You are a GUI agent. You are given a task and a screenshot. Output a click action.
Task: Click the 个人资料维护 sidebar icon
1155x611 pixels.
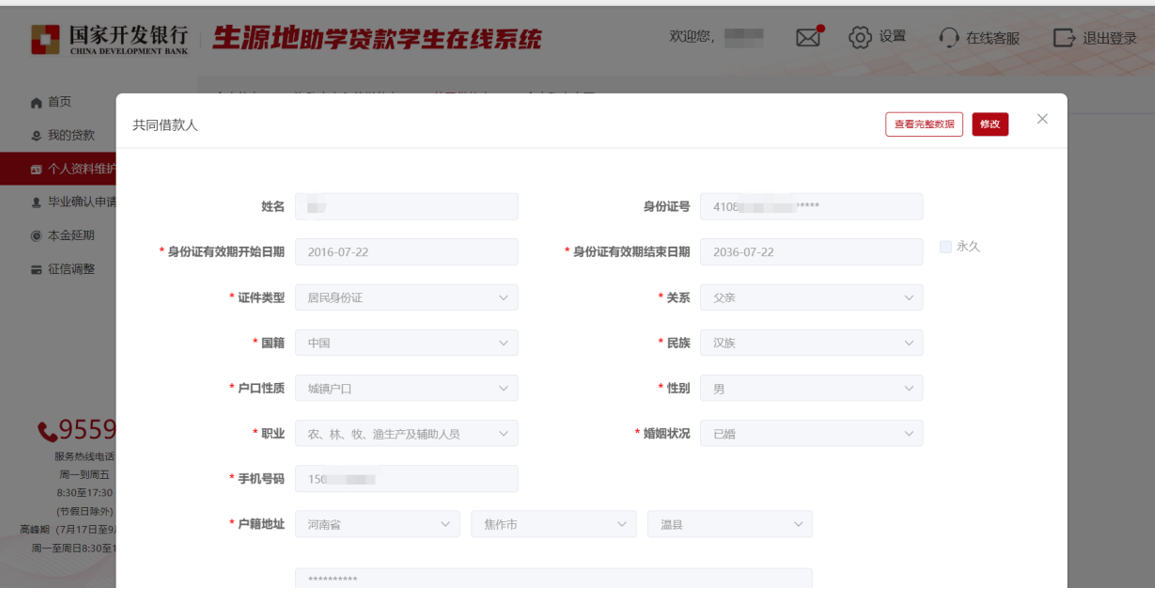coord(36,170)
